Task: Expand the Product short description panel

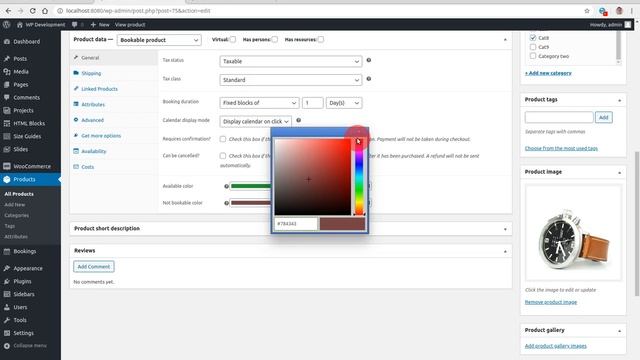Action: point(505,229)
